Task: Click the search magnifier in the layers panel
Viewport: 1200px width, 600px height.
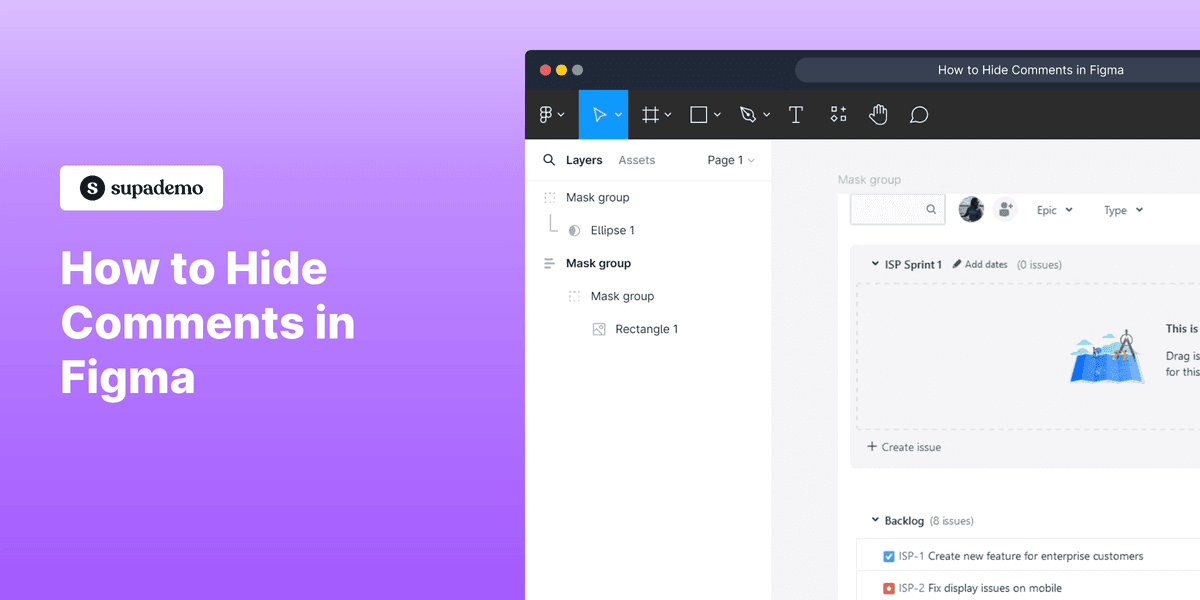Action: [x=549, y=159]
